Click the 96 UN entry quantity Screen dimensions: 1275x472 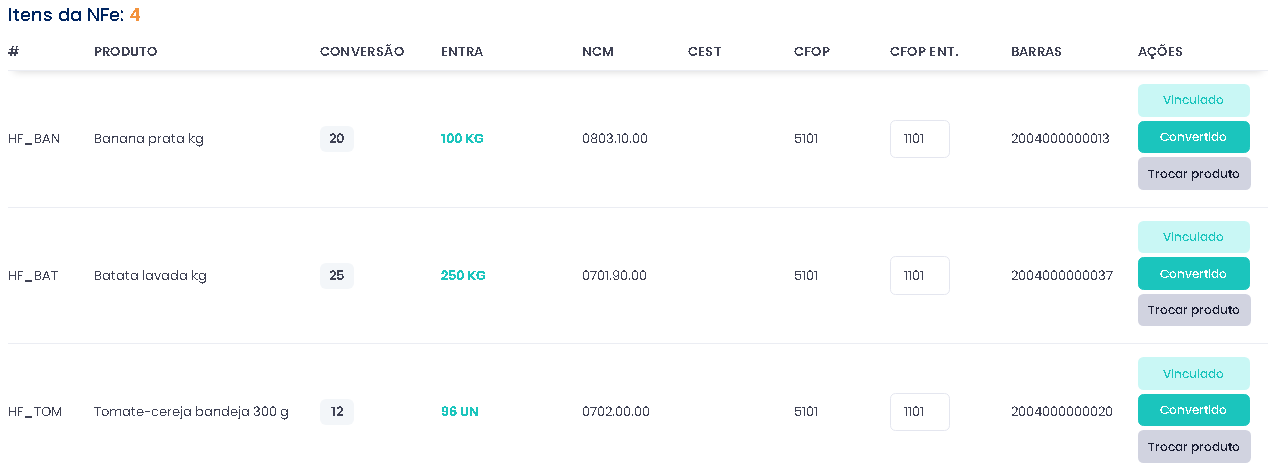tap(459, 412)
